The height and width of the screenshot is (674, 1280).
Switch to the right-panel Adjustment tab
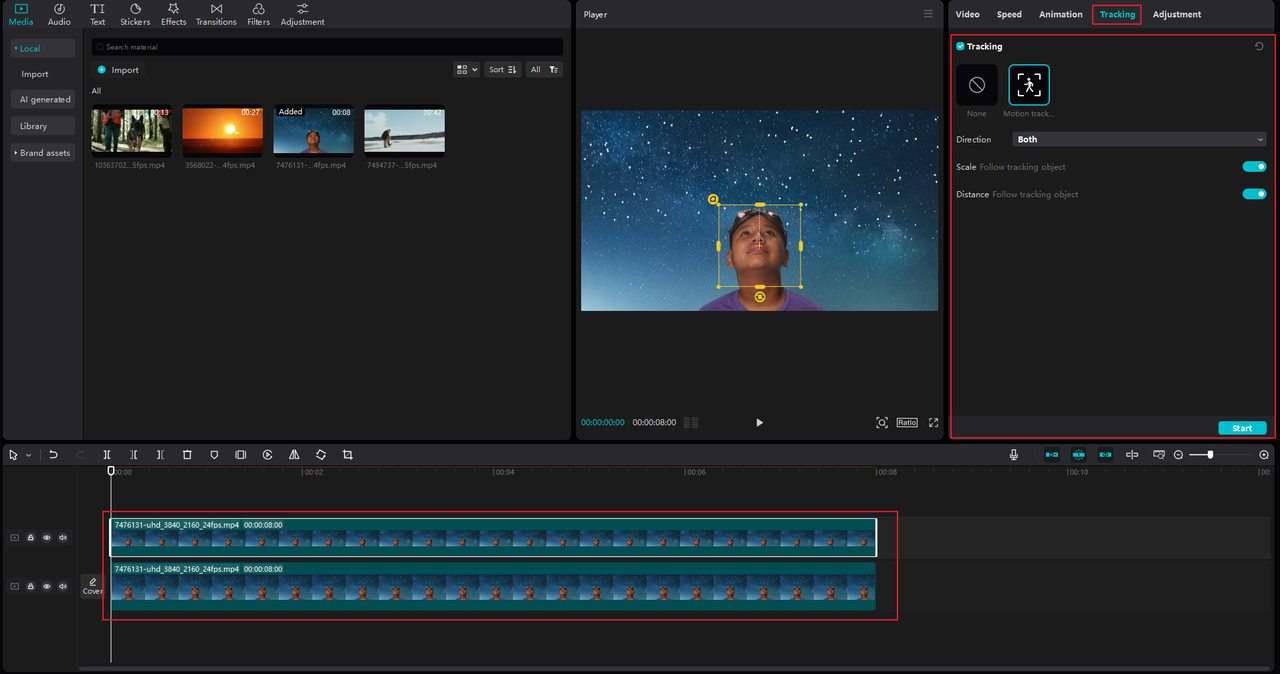pyautogui.click(x=1177, y=14)
